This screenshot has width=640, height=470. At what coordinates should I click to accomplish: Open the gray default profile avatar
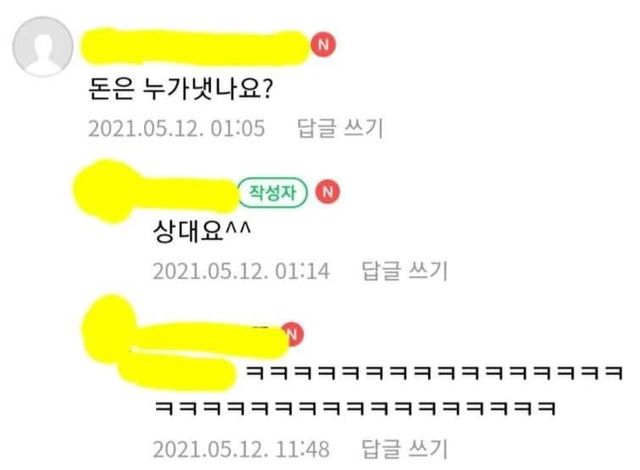[43, 47]
